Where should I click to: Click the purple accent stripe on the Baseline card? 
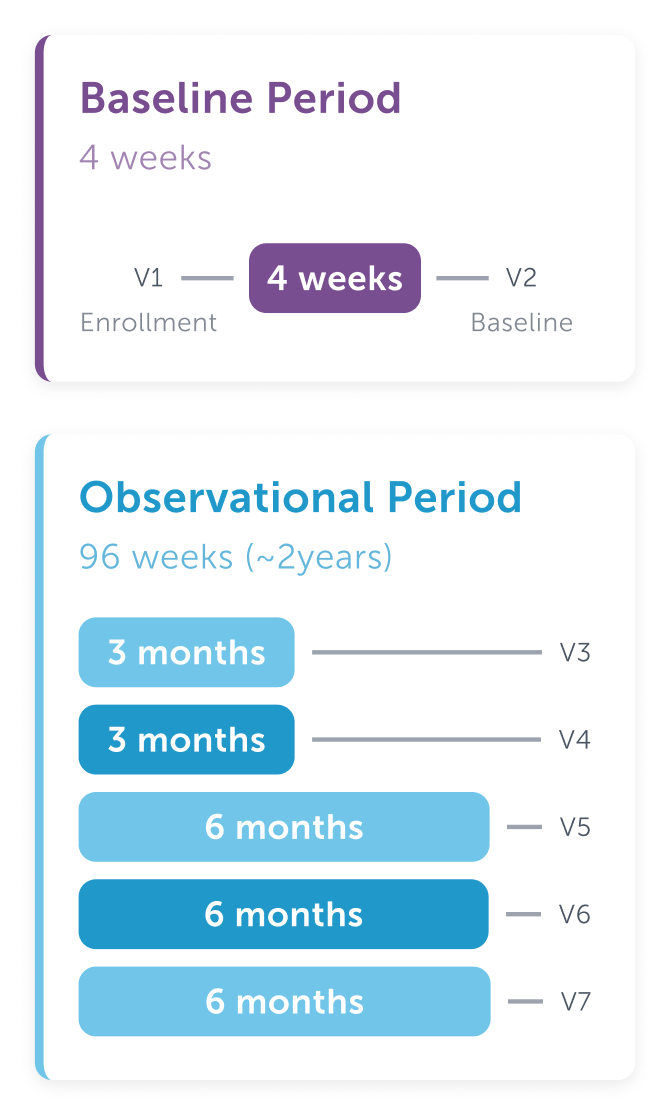41,208
